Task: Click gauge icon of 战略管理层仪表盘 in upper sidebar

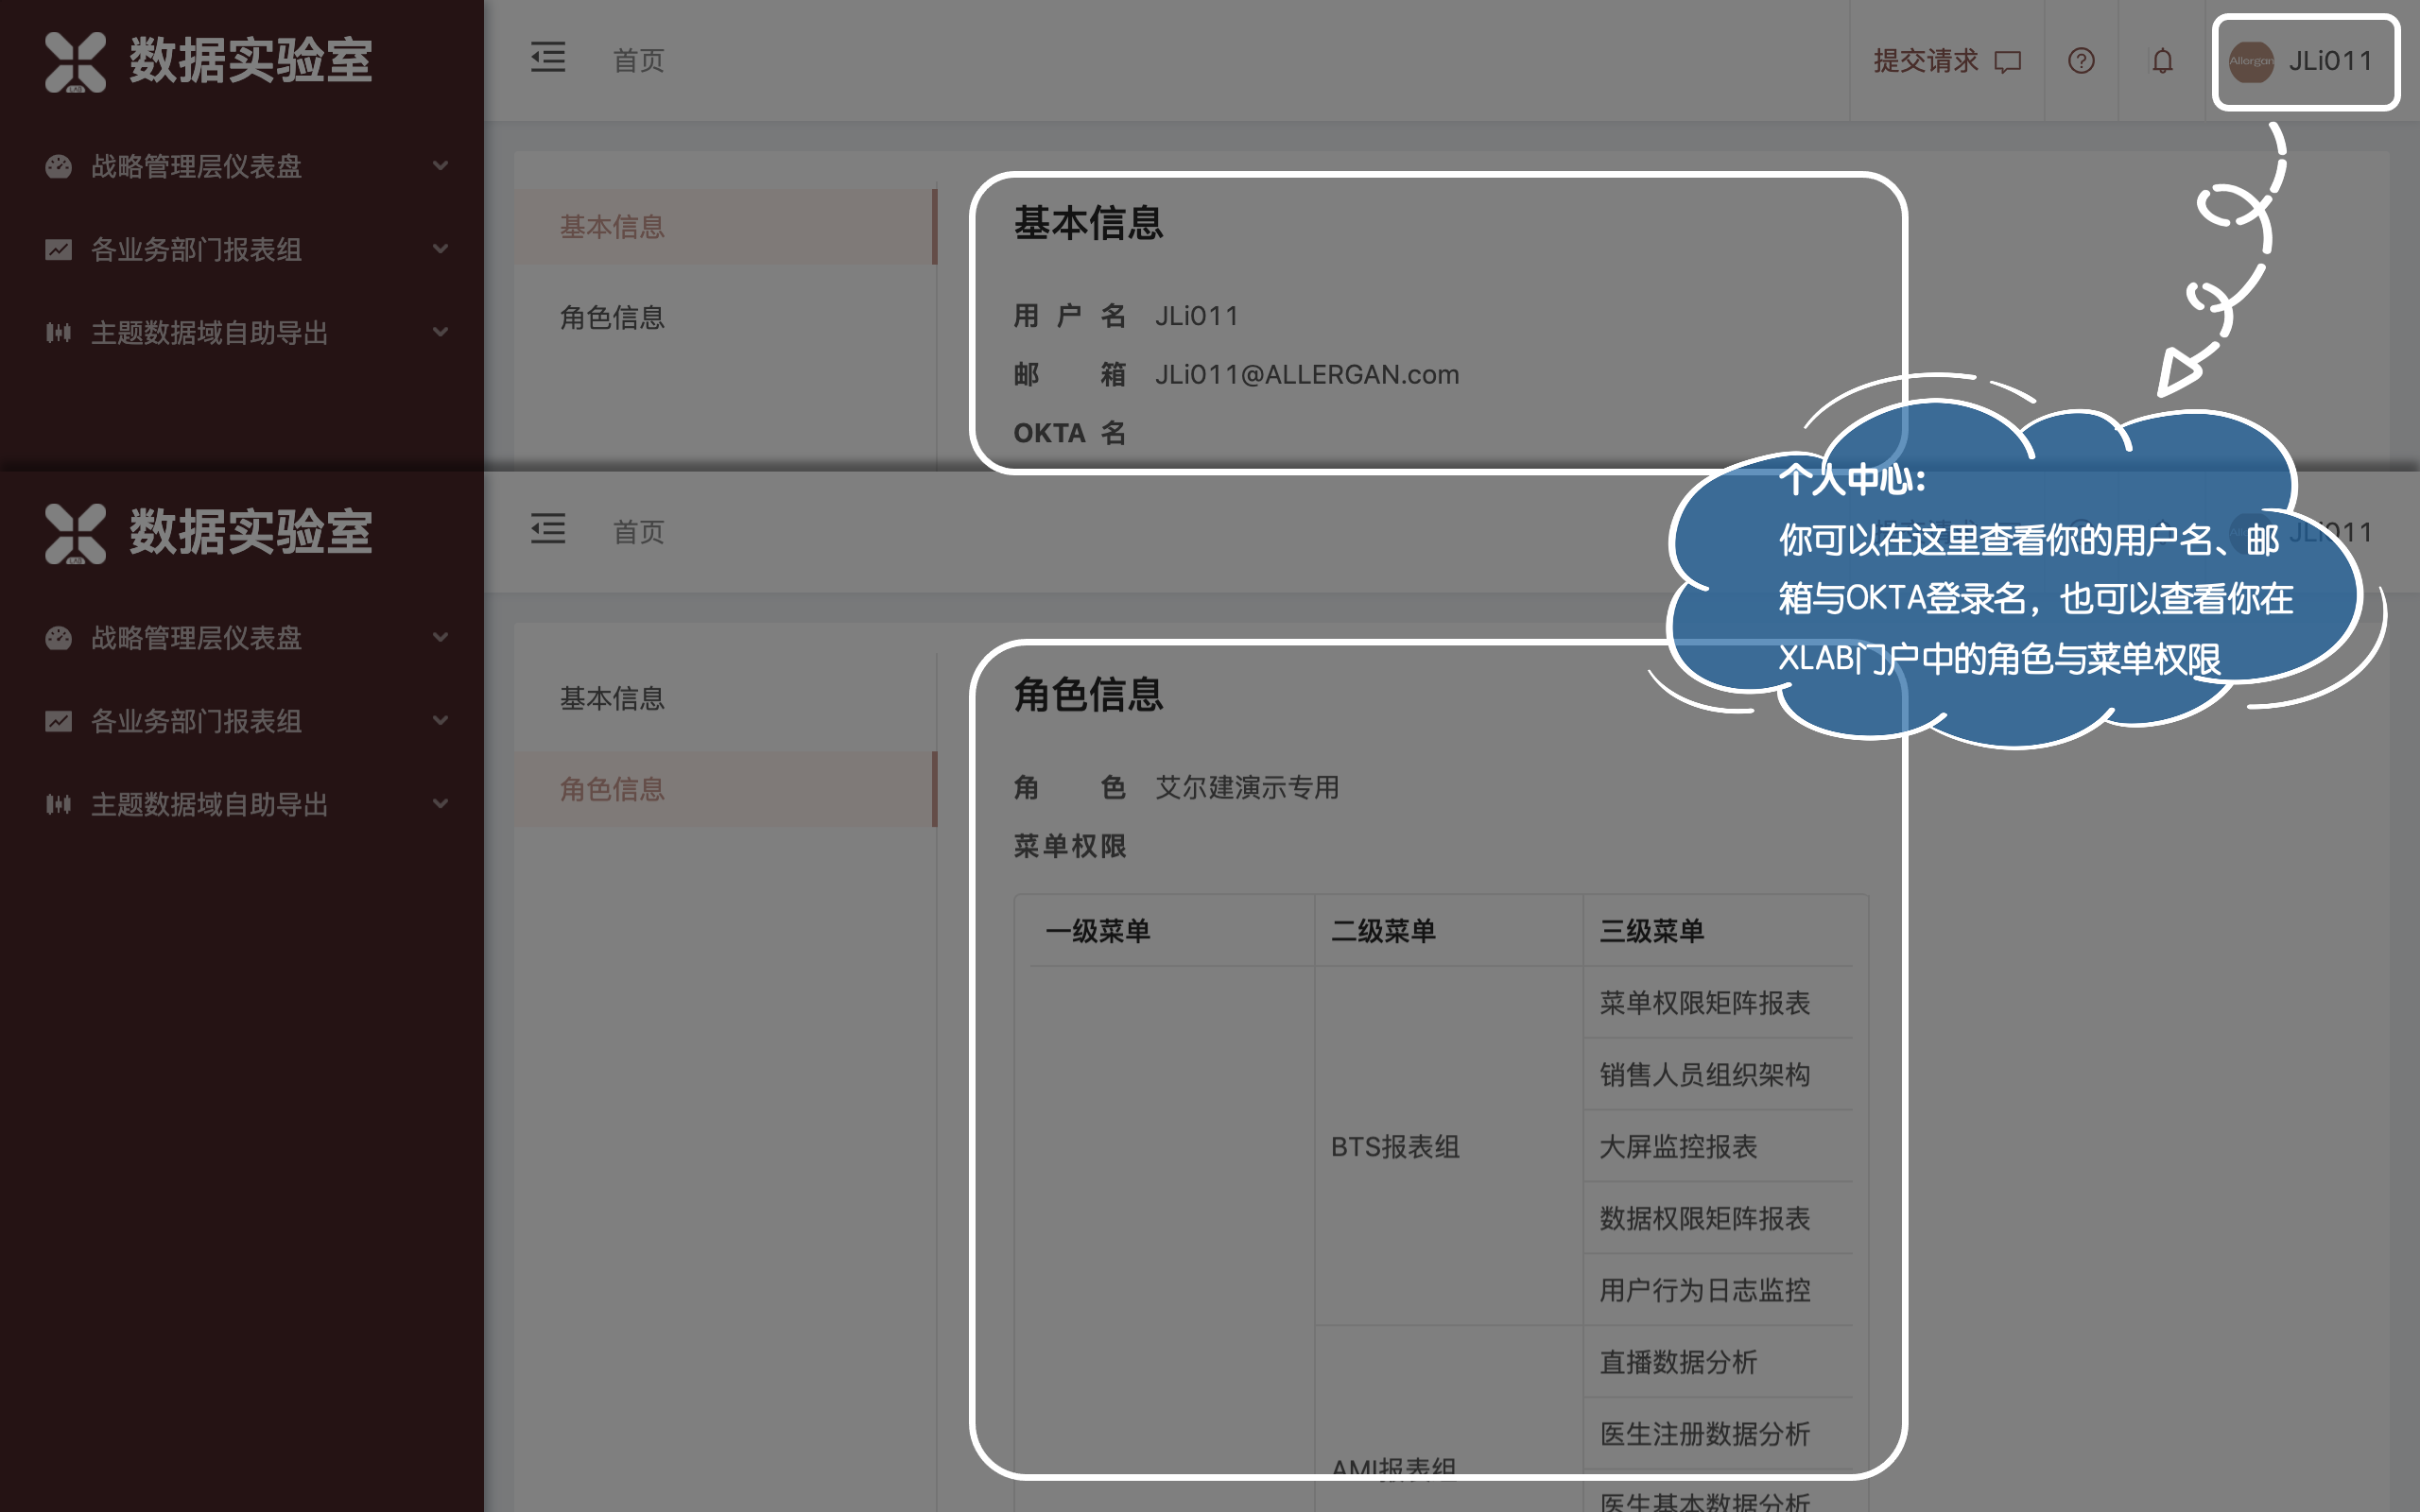Action: point(58,166)
